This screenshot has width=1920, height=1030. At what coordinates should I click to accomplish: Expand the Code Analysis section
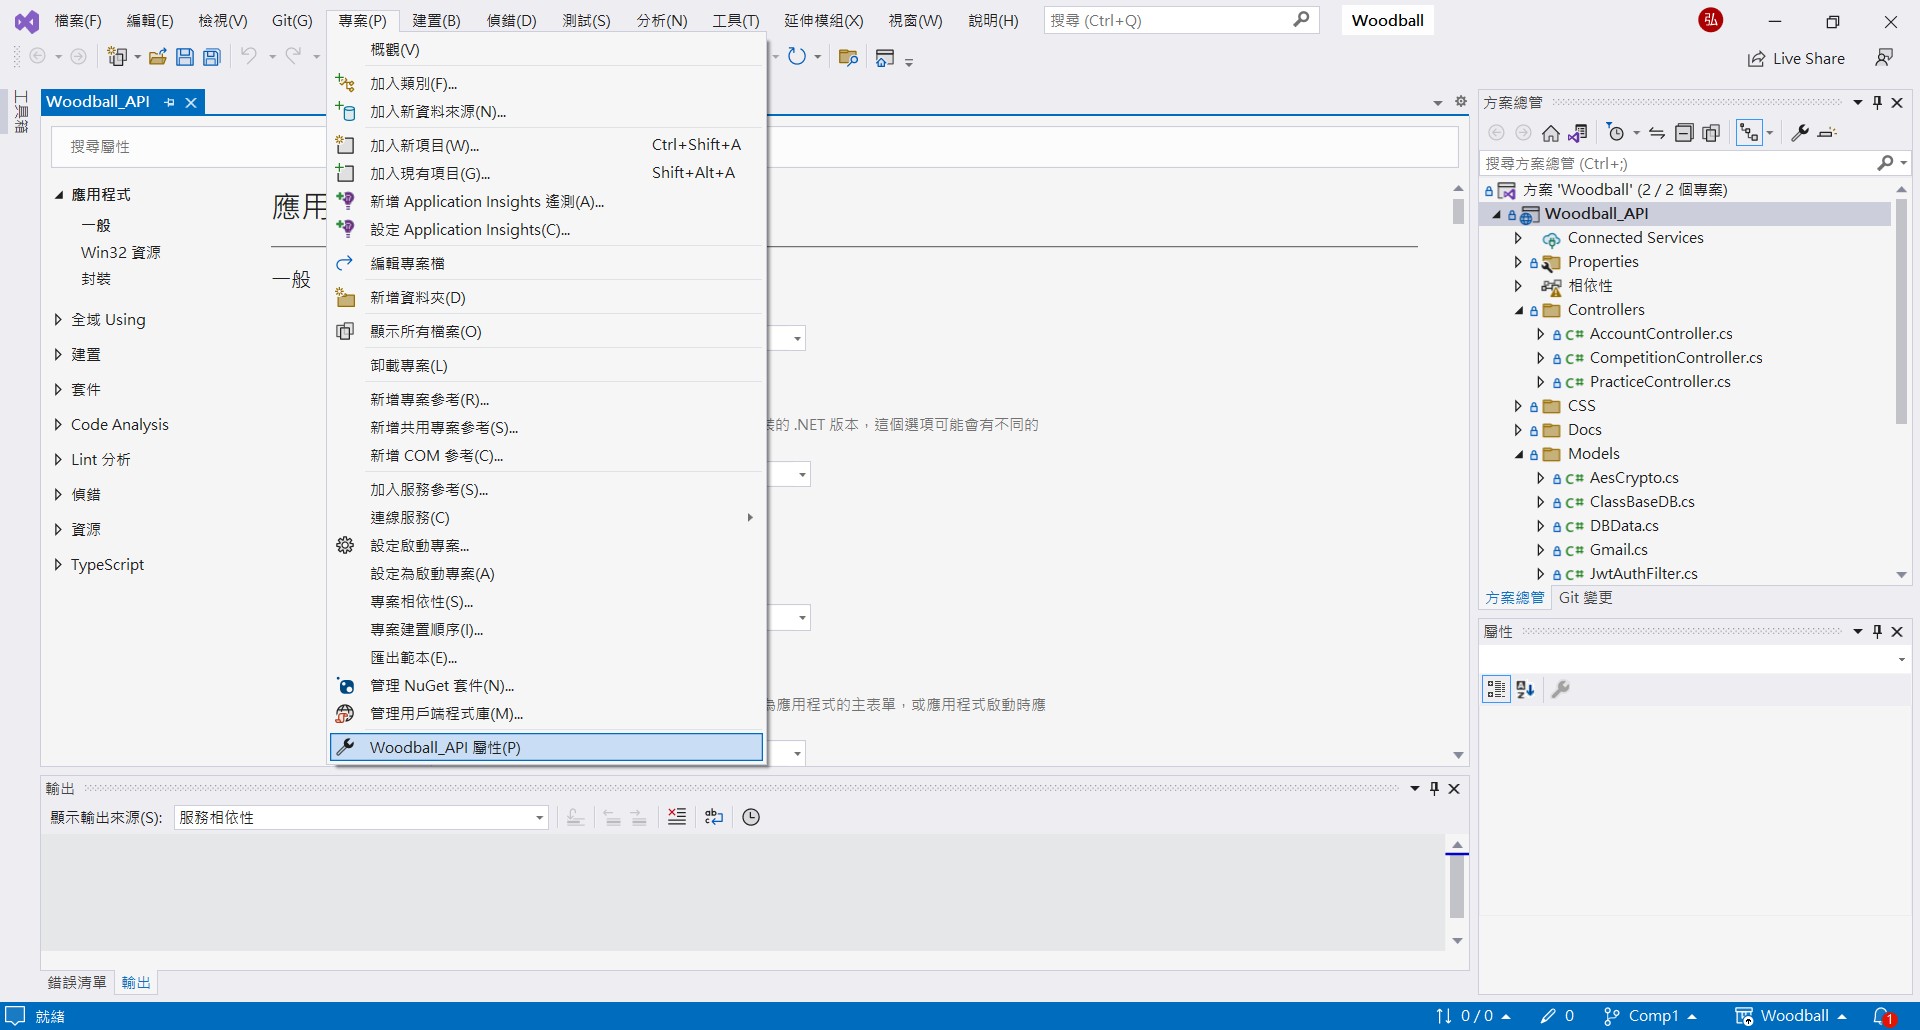click(x=58, y=424)
